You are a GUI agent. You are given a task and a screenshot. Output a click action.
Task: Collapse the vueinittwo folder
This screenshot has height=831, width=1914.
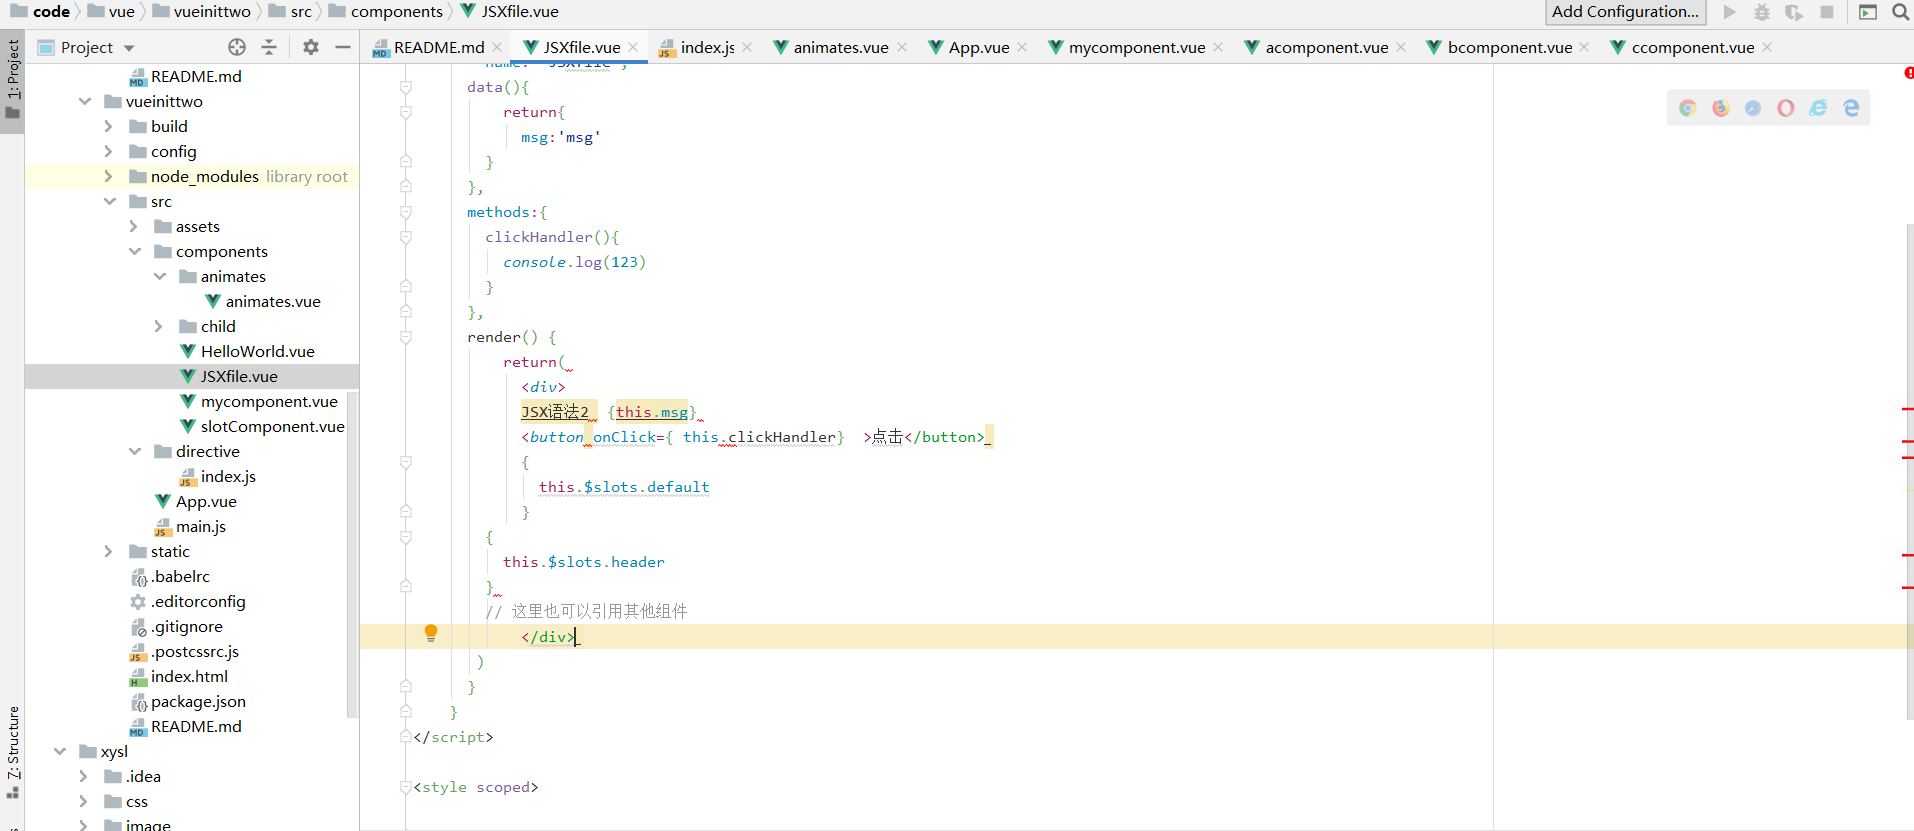coord(85,101)
